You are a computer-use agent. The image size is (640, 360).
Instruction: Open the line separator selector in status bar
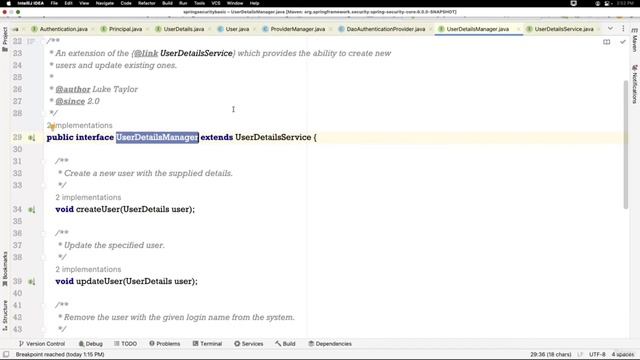coord(580,354)
